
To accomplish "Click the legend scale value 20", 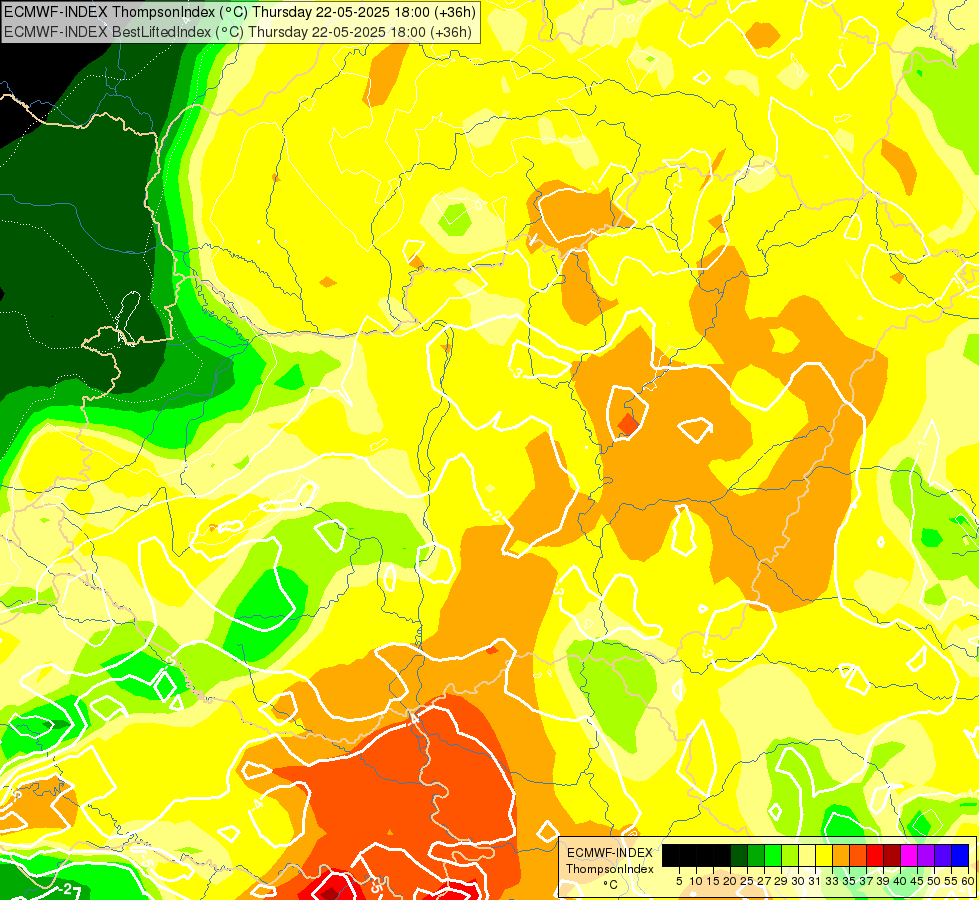I will tap(730, 881).
